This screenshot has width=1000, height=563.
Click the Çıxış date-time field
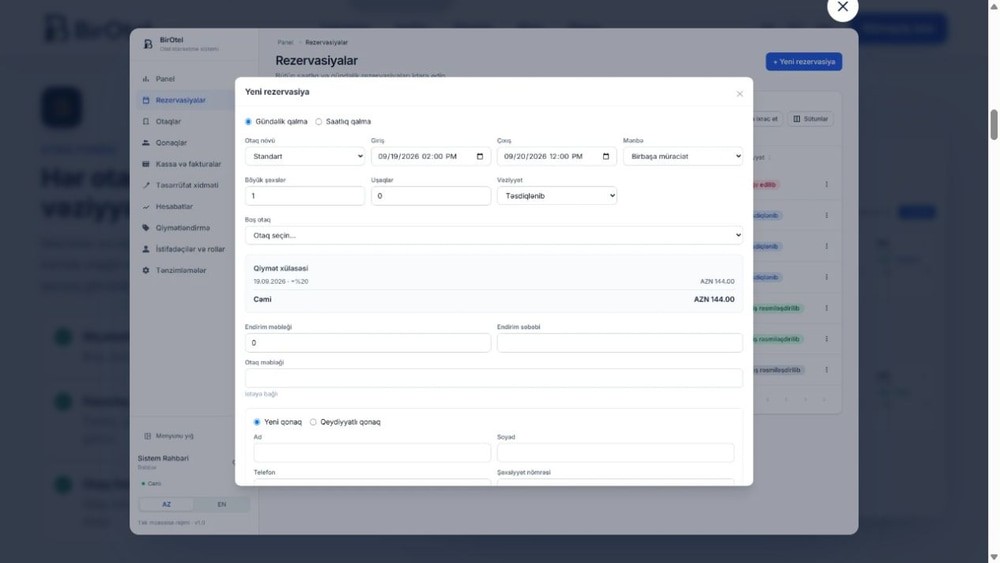coord(557,156)
